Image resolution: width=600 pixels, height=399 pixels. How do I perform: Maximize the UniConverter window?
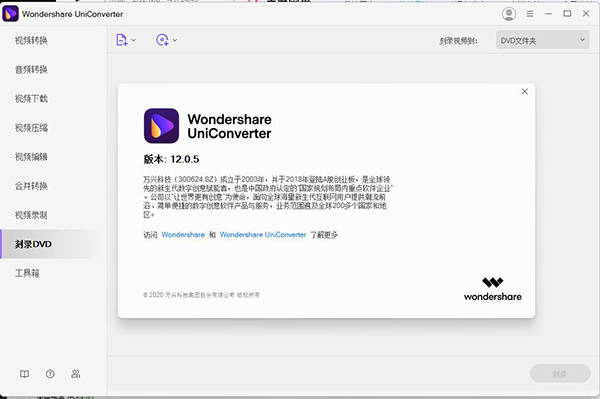(x=567, y=14)
